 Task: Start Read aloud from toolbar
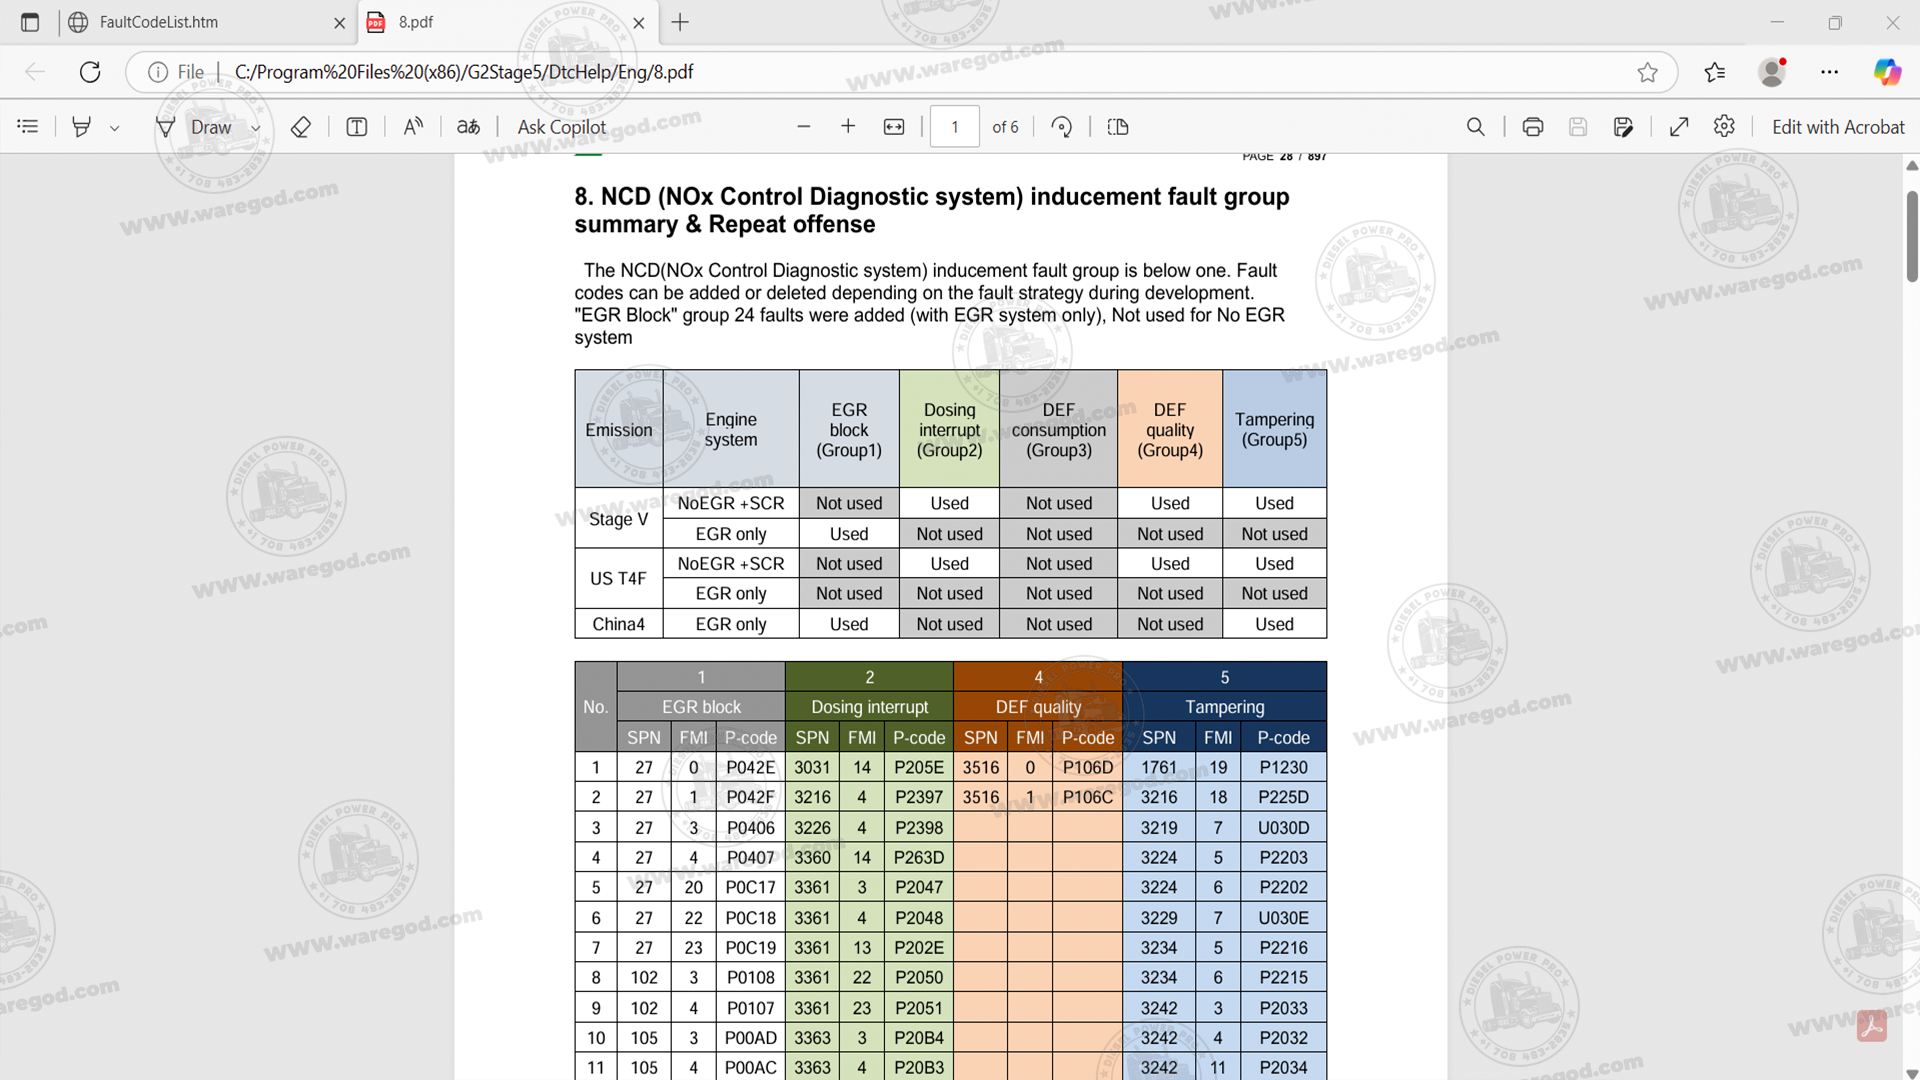413,127
